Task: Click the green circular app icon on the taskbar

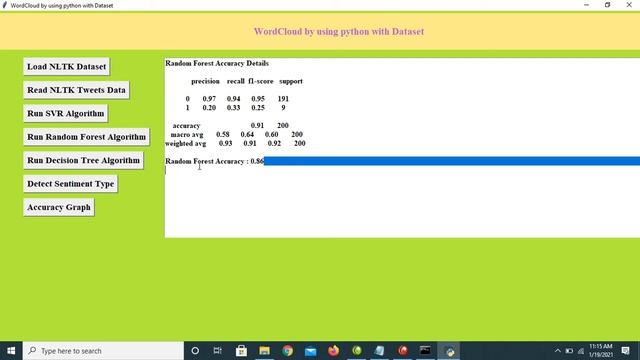Action: [x=357, y=351]
